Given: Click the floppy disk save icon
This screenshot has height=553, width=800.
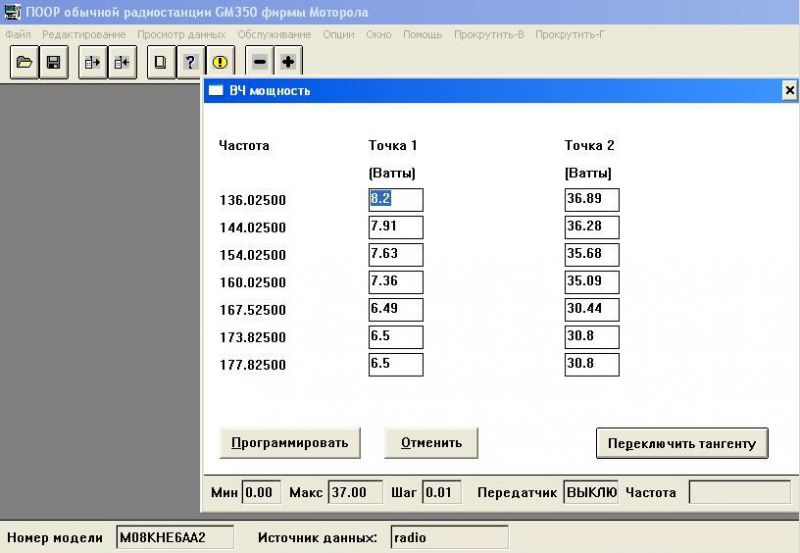Looking at the screenshot, I should (54, 62).
